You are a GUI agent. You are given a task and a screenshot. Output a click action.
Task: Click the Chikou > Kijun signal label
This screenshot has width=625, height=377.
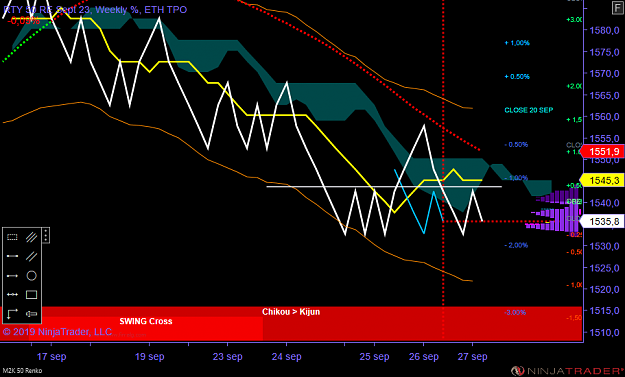coord(291,312)
